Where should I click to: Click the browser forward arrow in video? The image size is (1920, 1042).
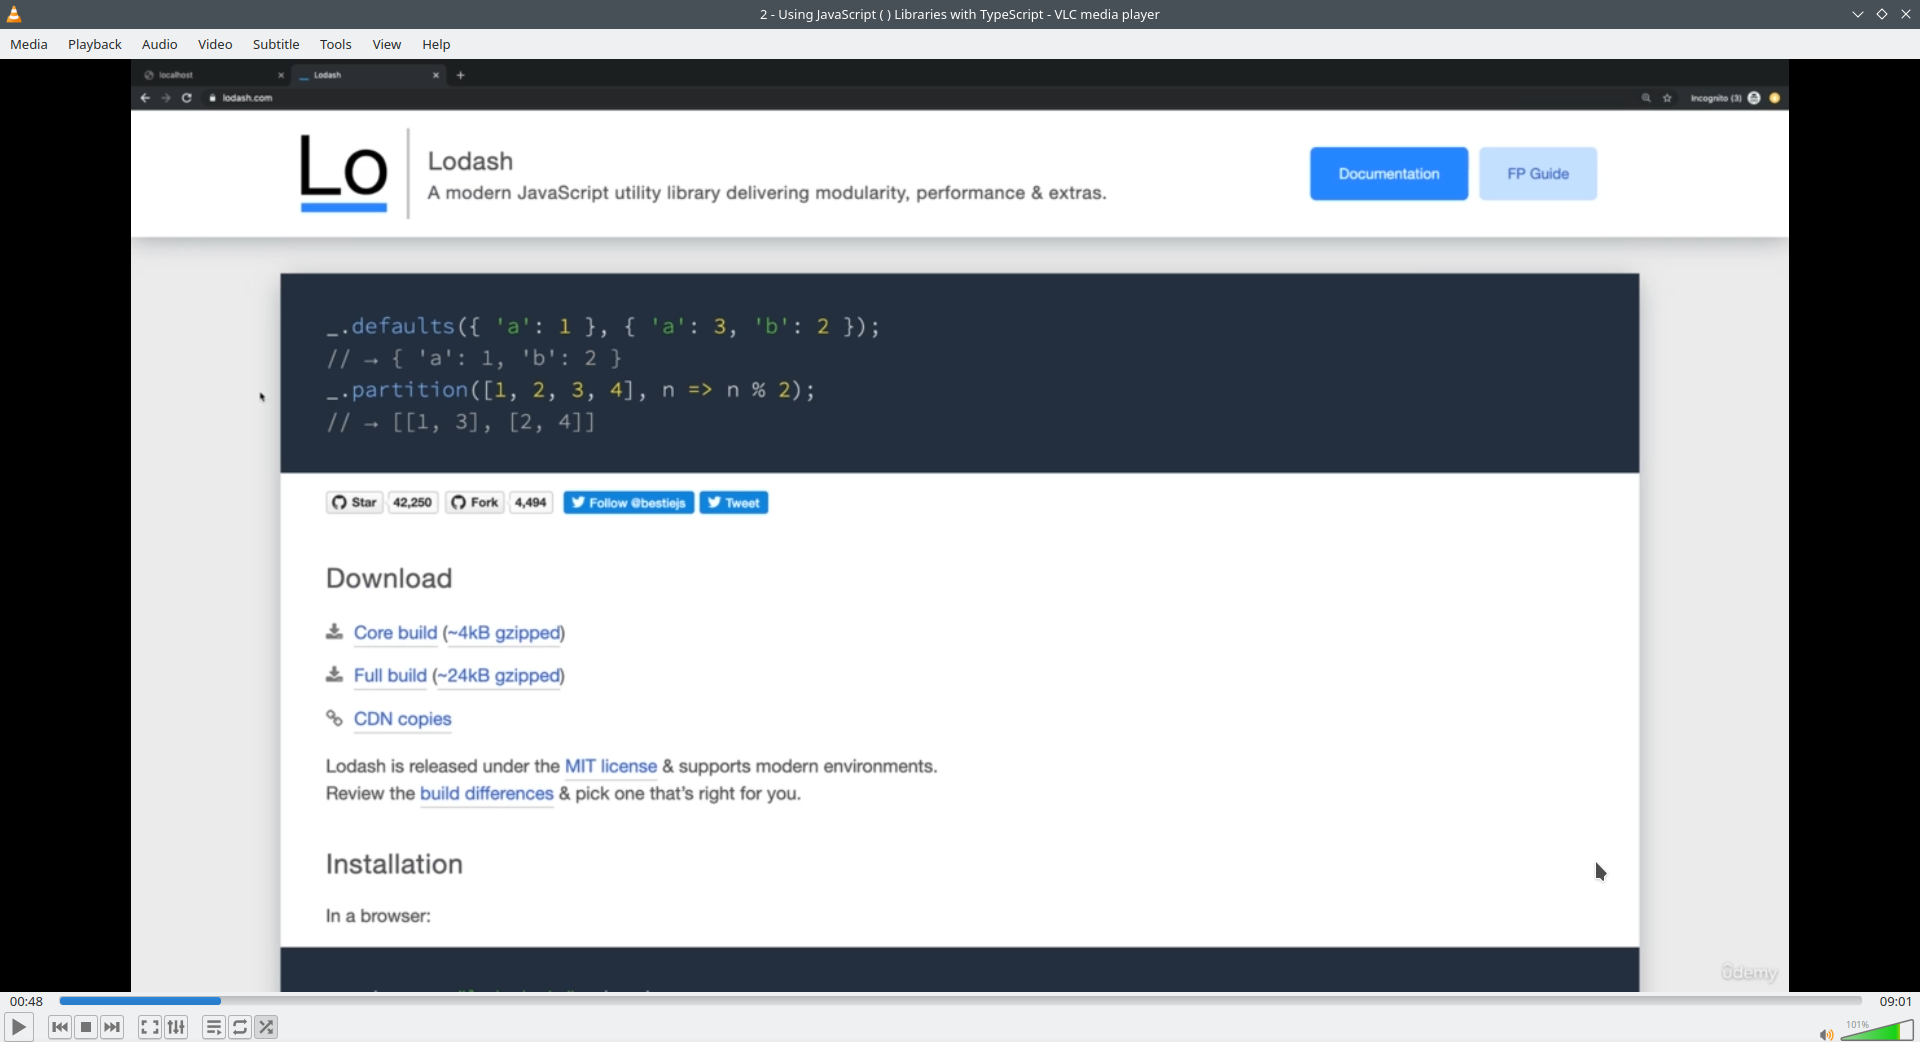coord(166,98)
